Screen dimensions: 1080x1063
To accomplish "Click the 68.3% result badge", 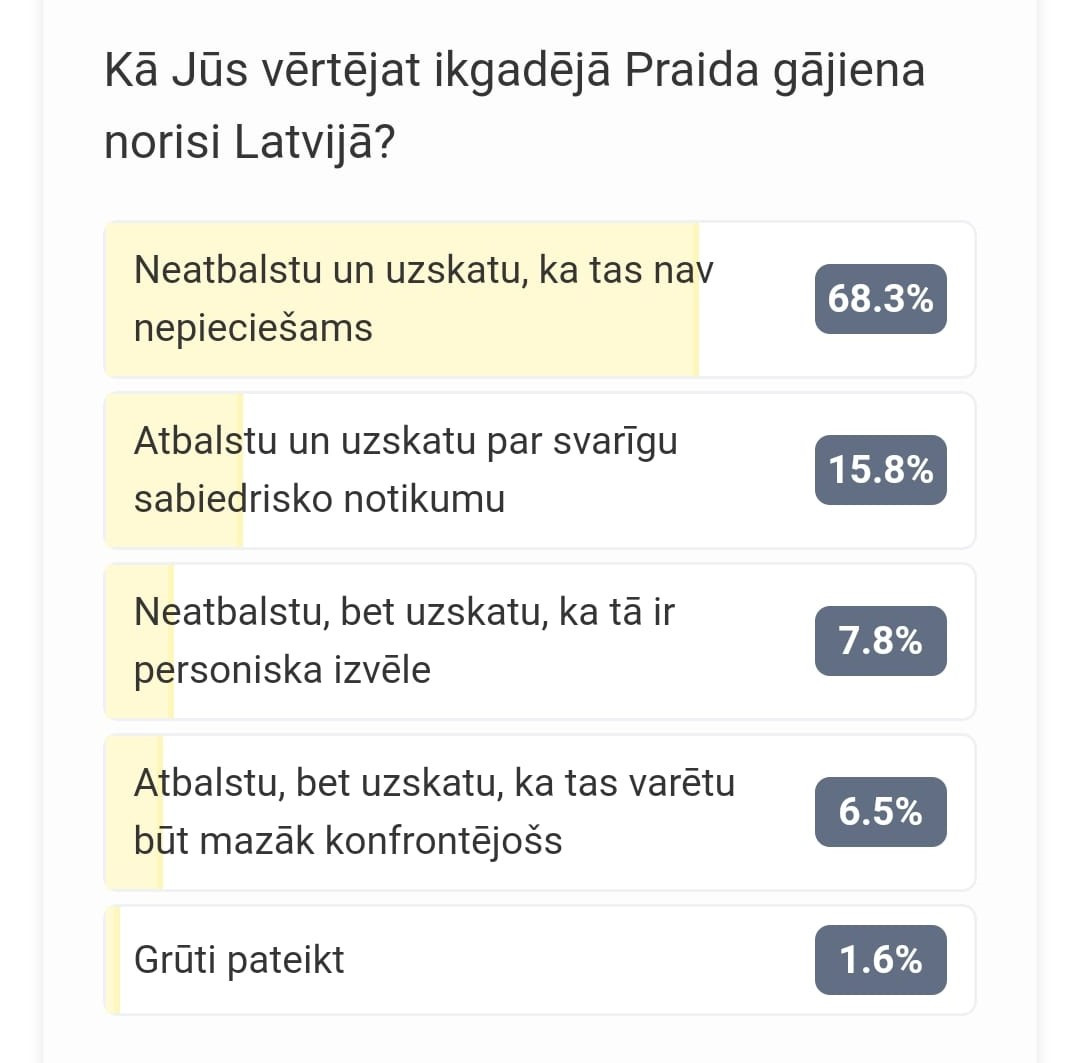I will 880,299.
